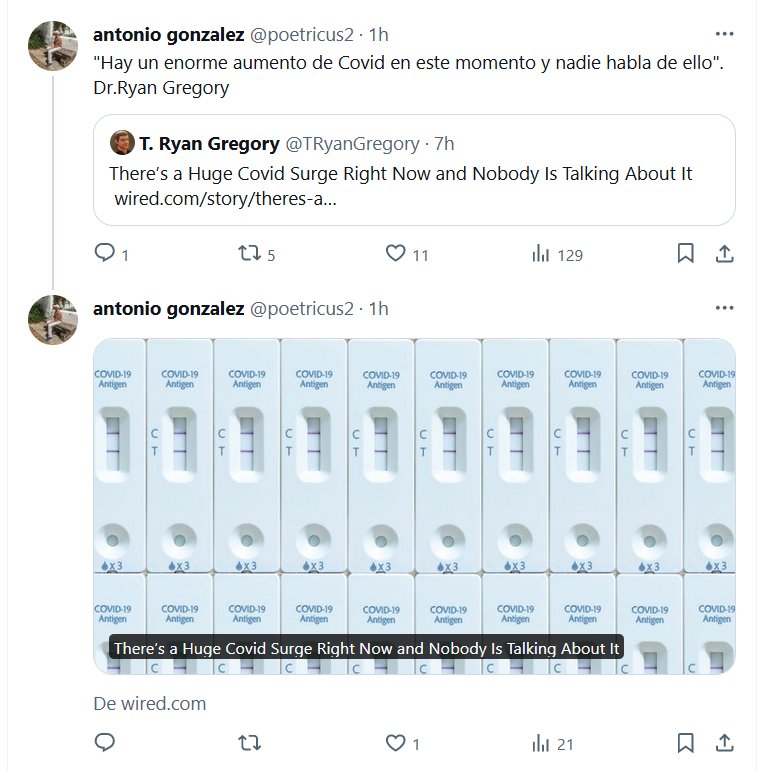Open the 'De wired.com' source link
The height and width of the screenshot is (770, 768).
149,703
